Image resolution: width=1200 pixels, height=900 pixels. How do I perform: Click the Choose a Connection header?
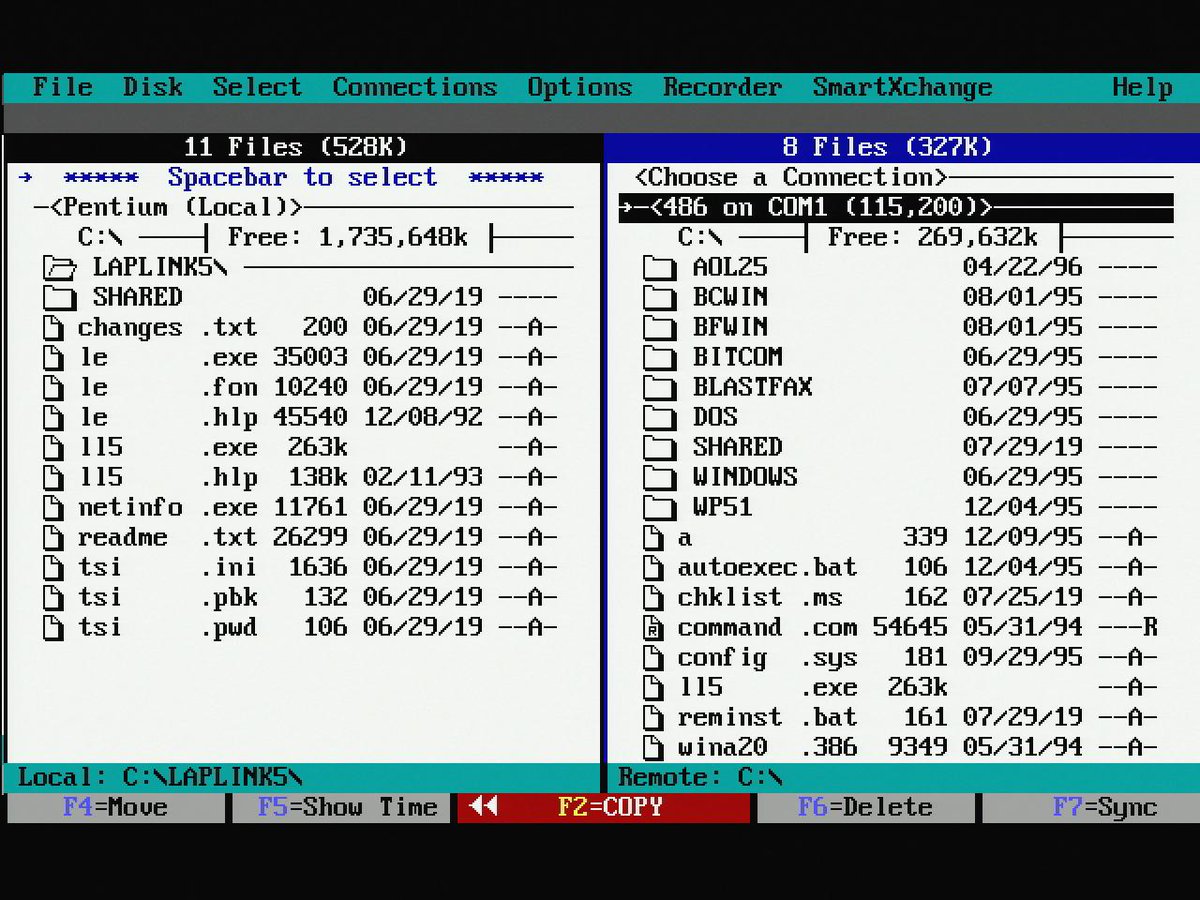coord(790,177)
